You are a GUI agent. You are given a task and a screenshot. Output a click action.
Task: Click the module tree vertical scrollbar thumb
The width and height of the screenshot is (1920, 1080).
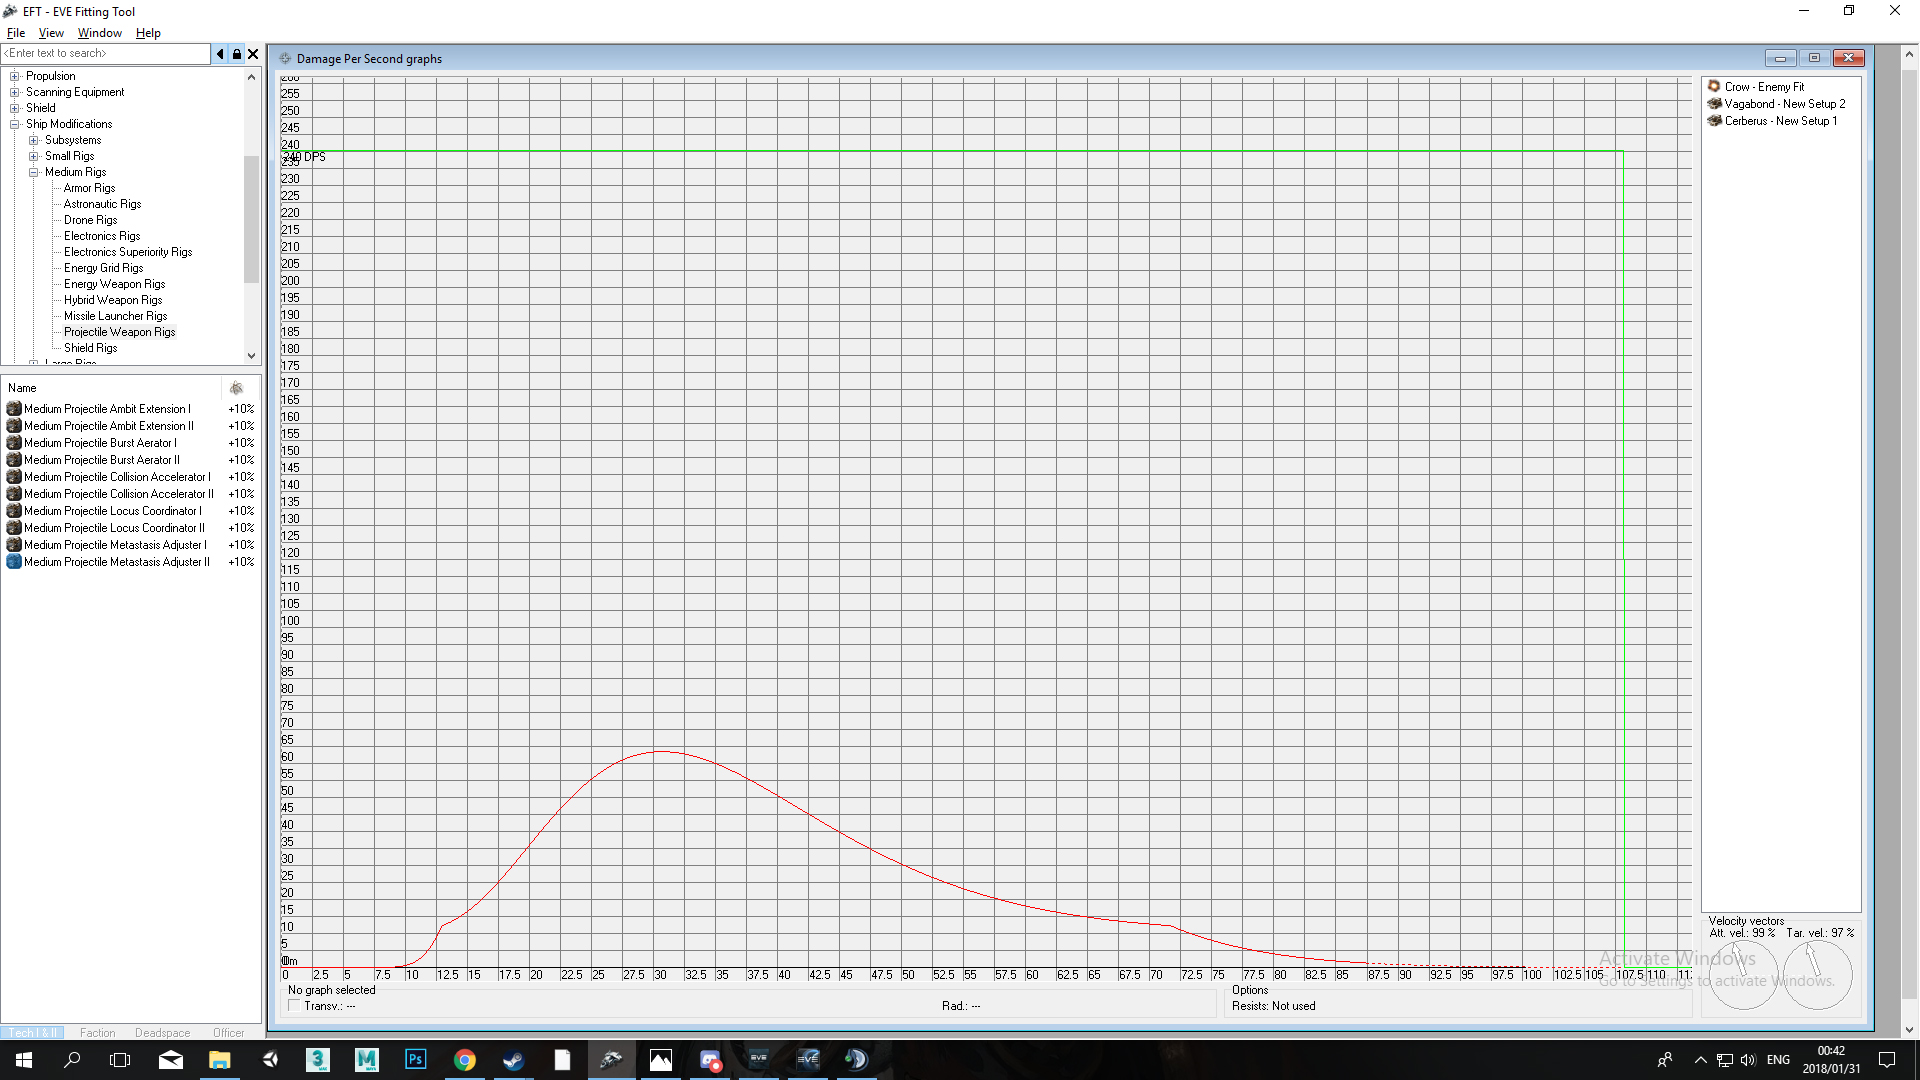[251, 220]
